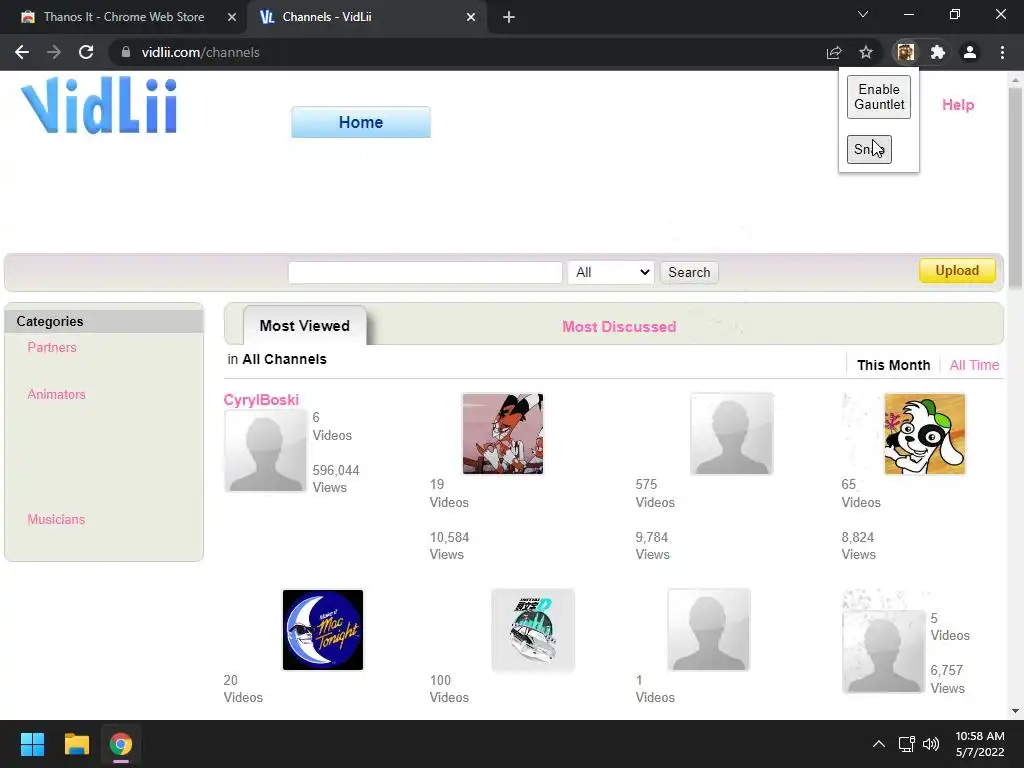
Task: Click the VidLii logo
Action: coord(99,106)
